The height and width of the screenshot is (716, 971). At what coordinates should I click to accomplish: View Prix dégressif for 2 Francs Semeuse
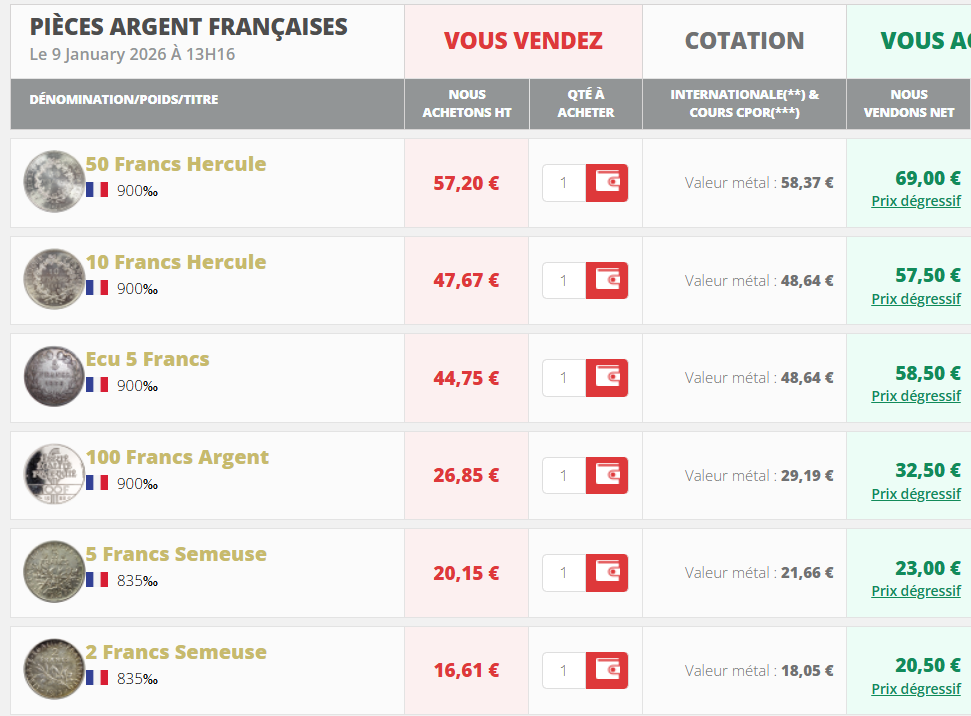pos(916,689)
